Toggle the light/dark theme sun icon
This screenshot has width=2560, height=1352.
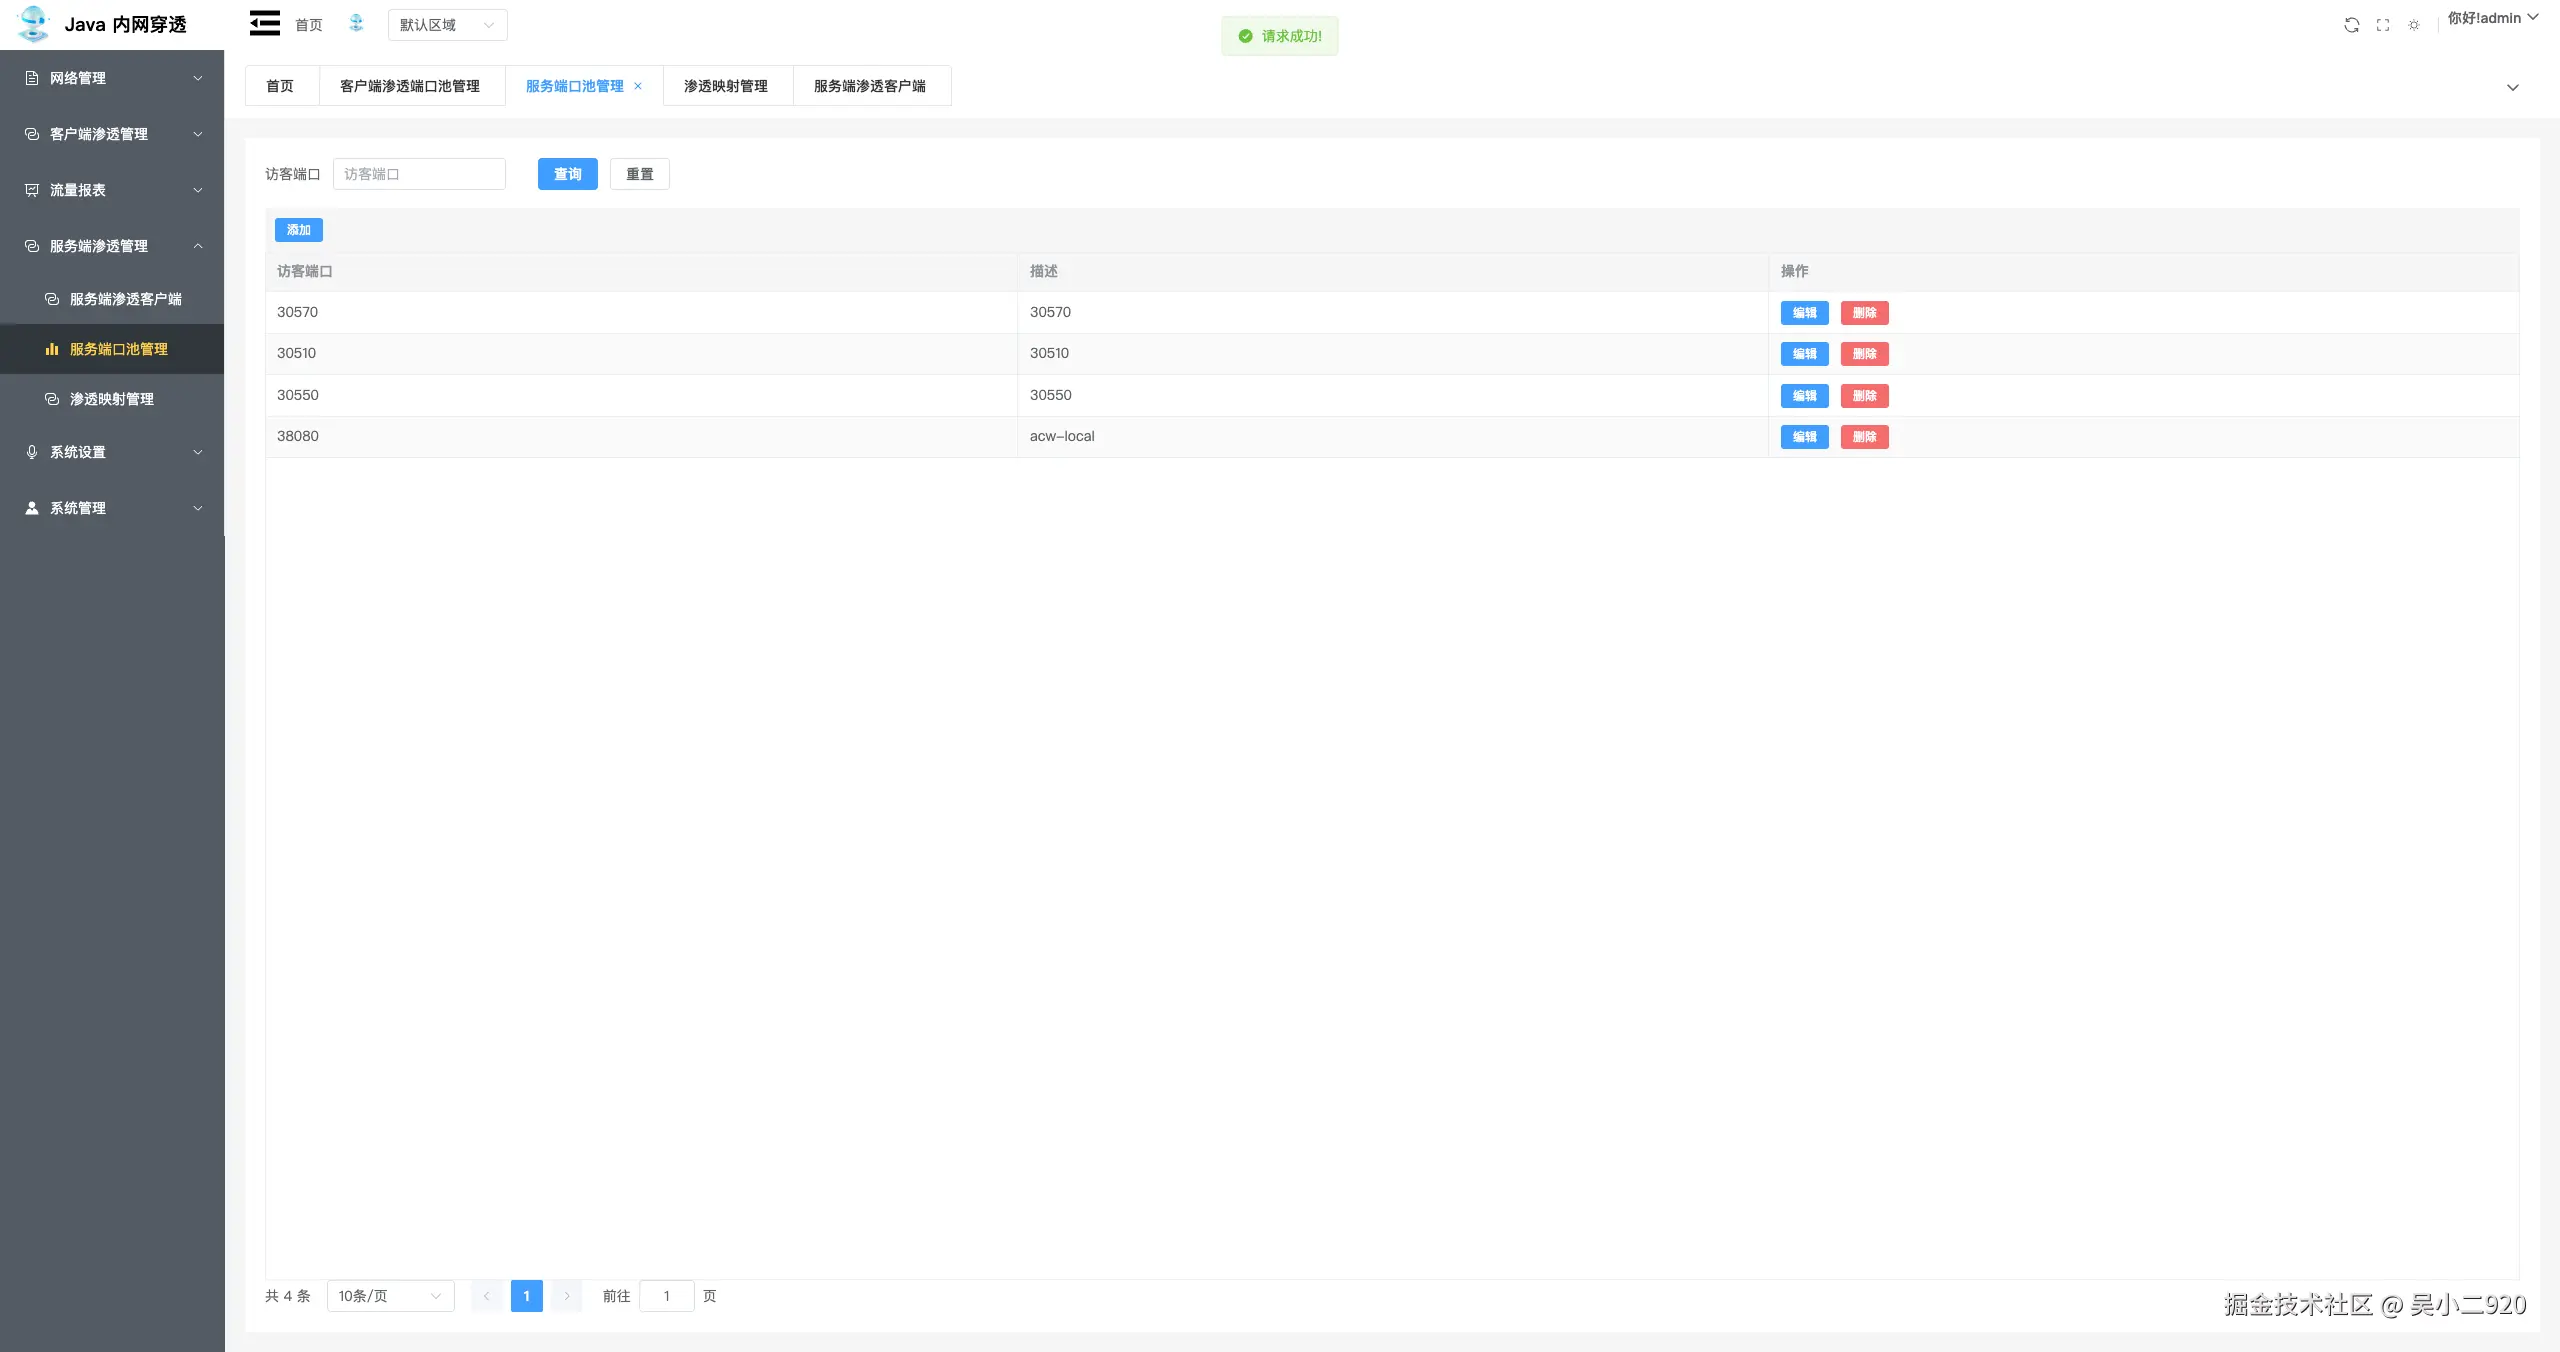[x=2414, y=25]
